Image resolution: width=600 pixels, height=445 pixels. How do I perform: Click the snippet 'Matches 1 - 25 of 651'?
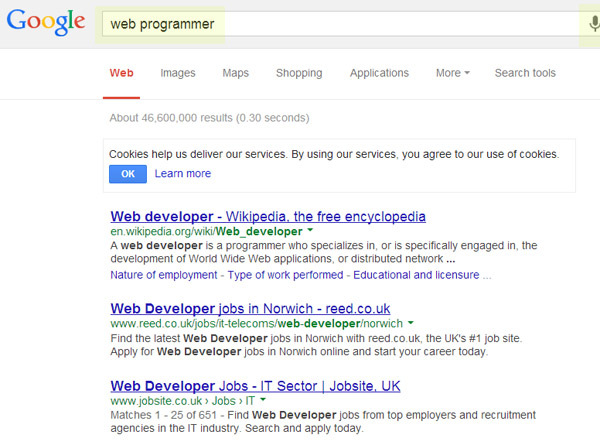tap(323, 421)
